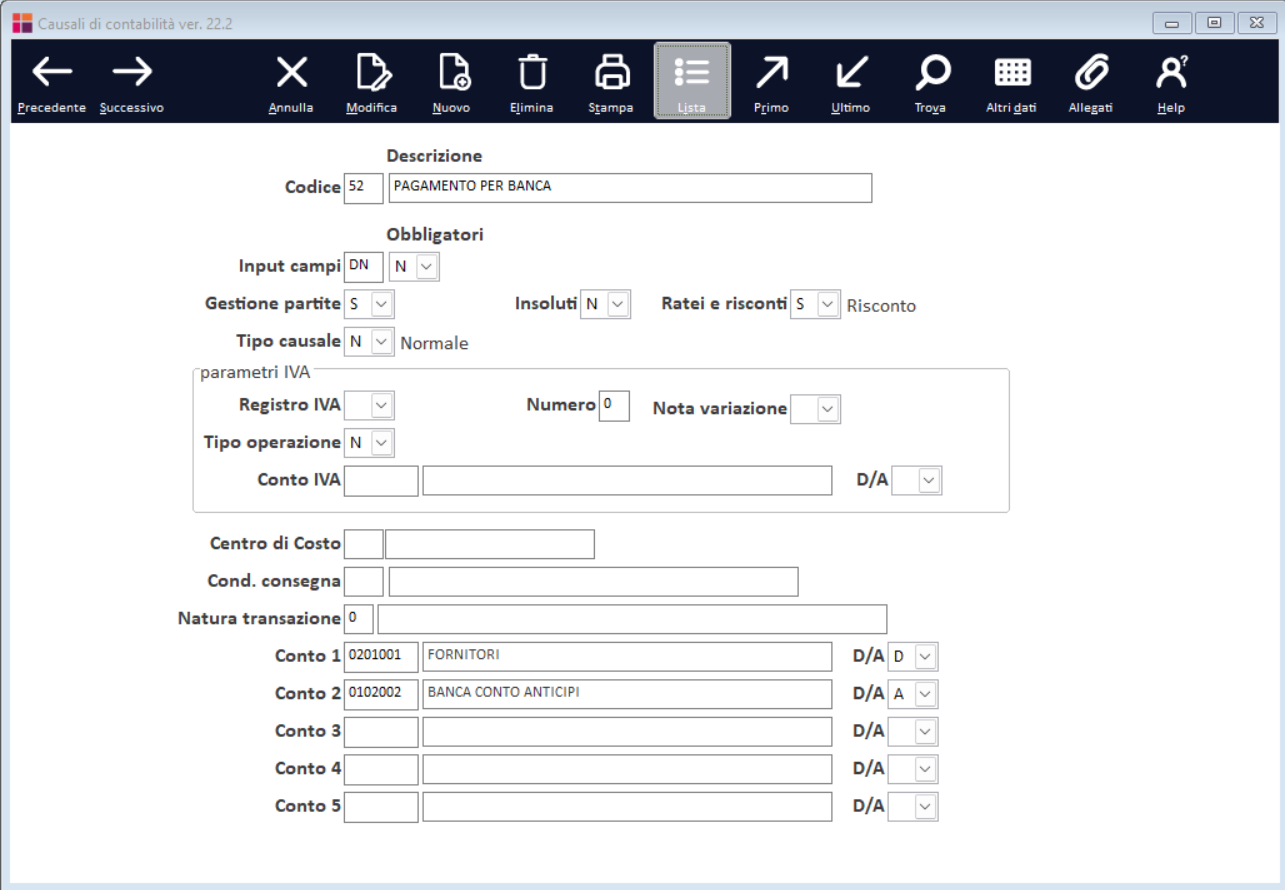Go to the Successivo record arrow

click(132, 73)
